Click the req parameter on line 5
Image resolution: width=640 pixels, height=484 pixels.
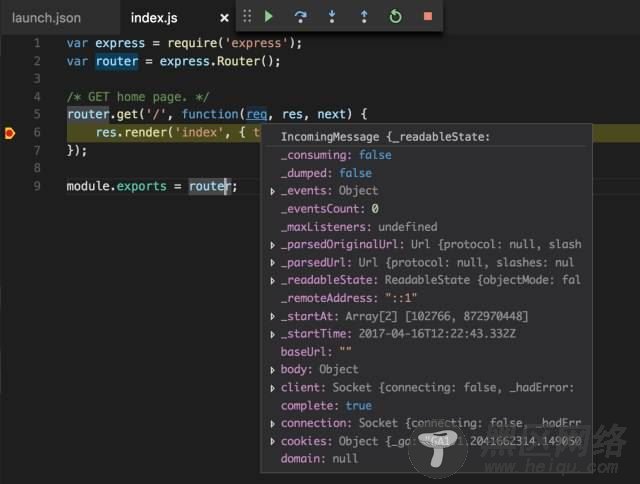pyautogui.click(x=257, y=114)
